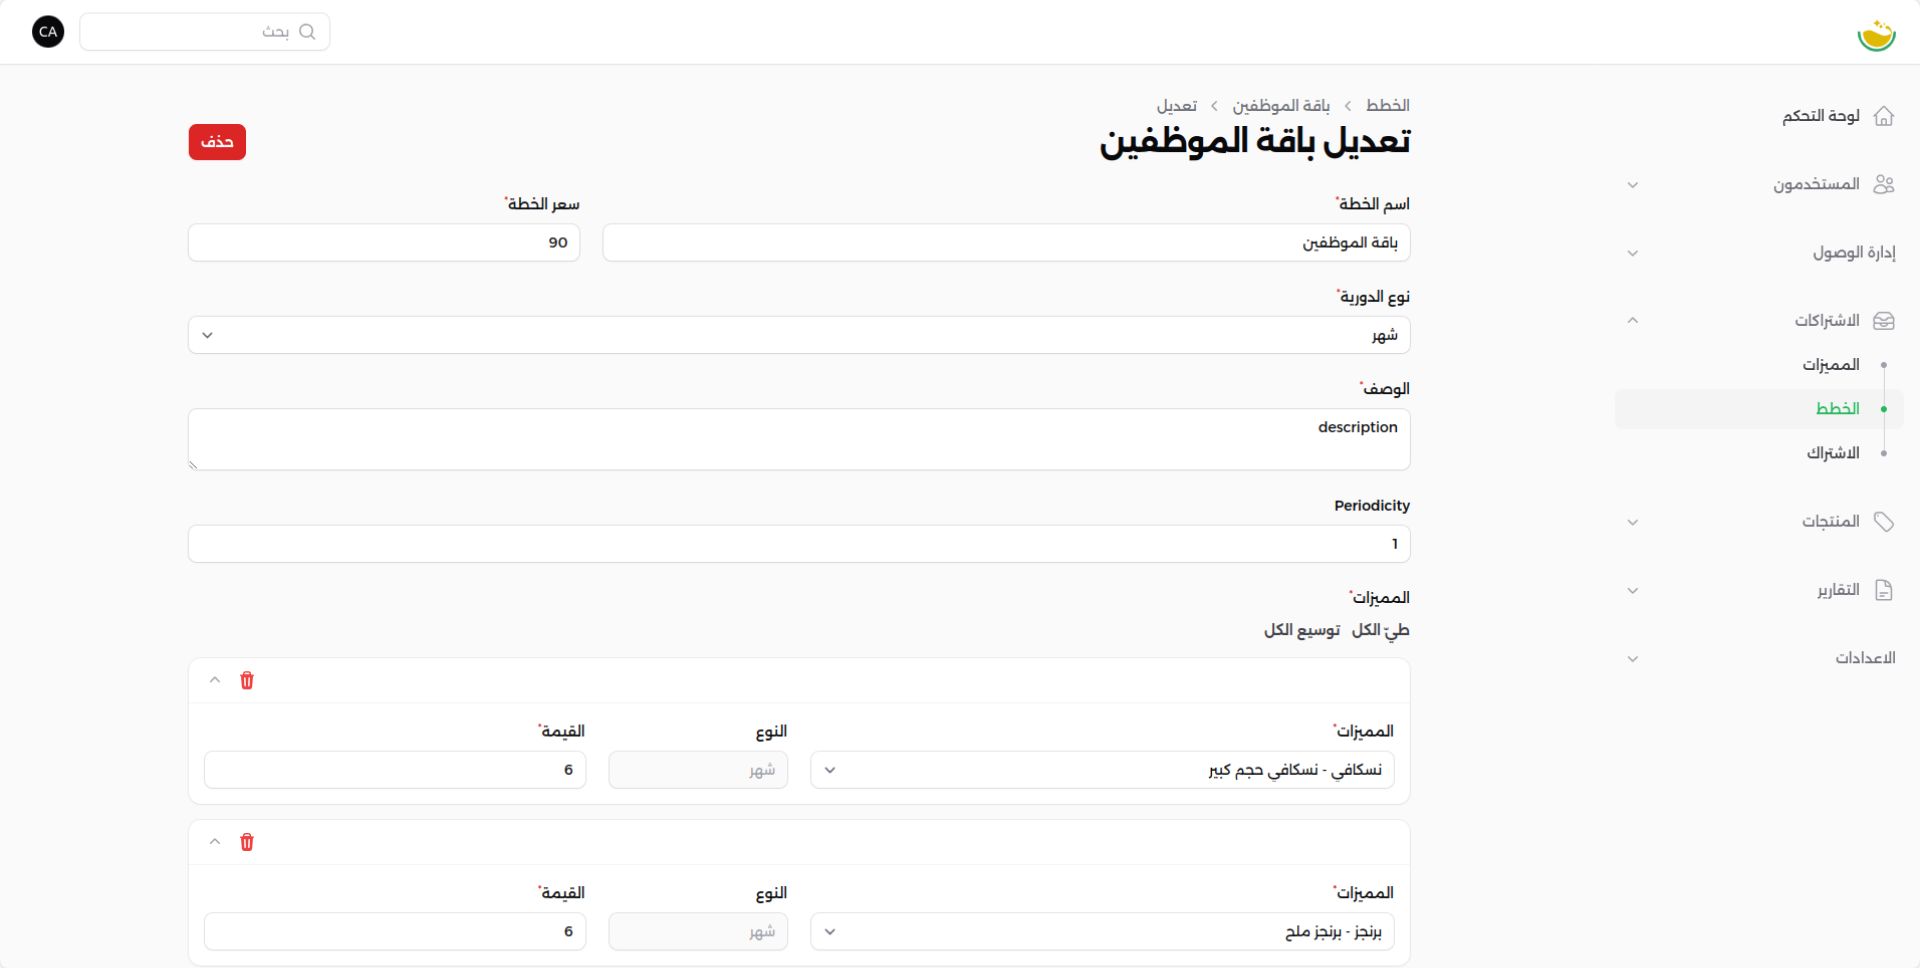The image size is (1920, 968).
Task: Click the app logo in the header
Action: coord(1876,34)
